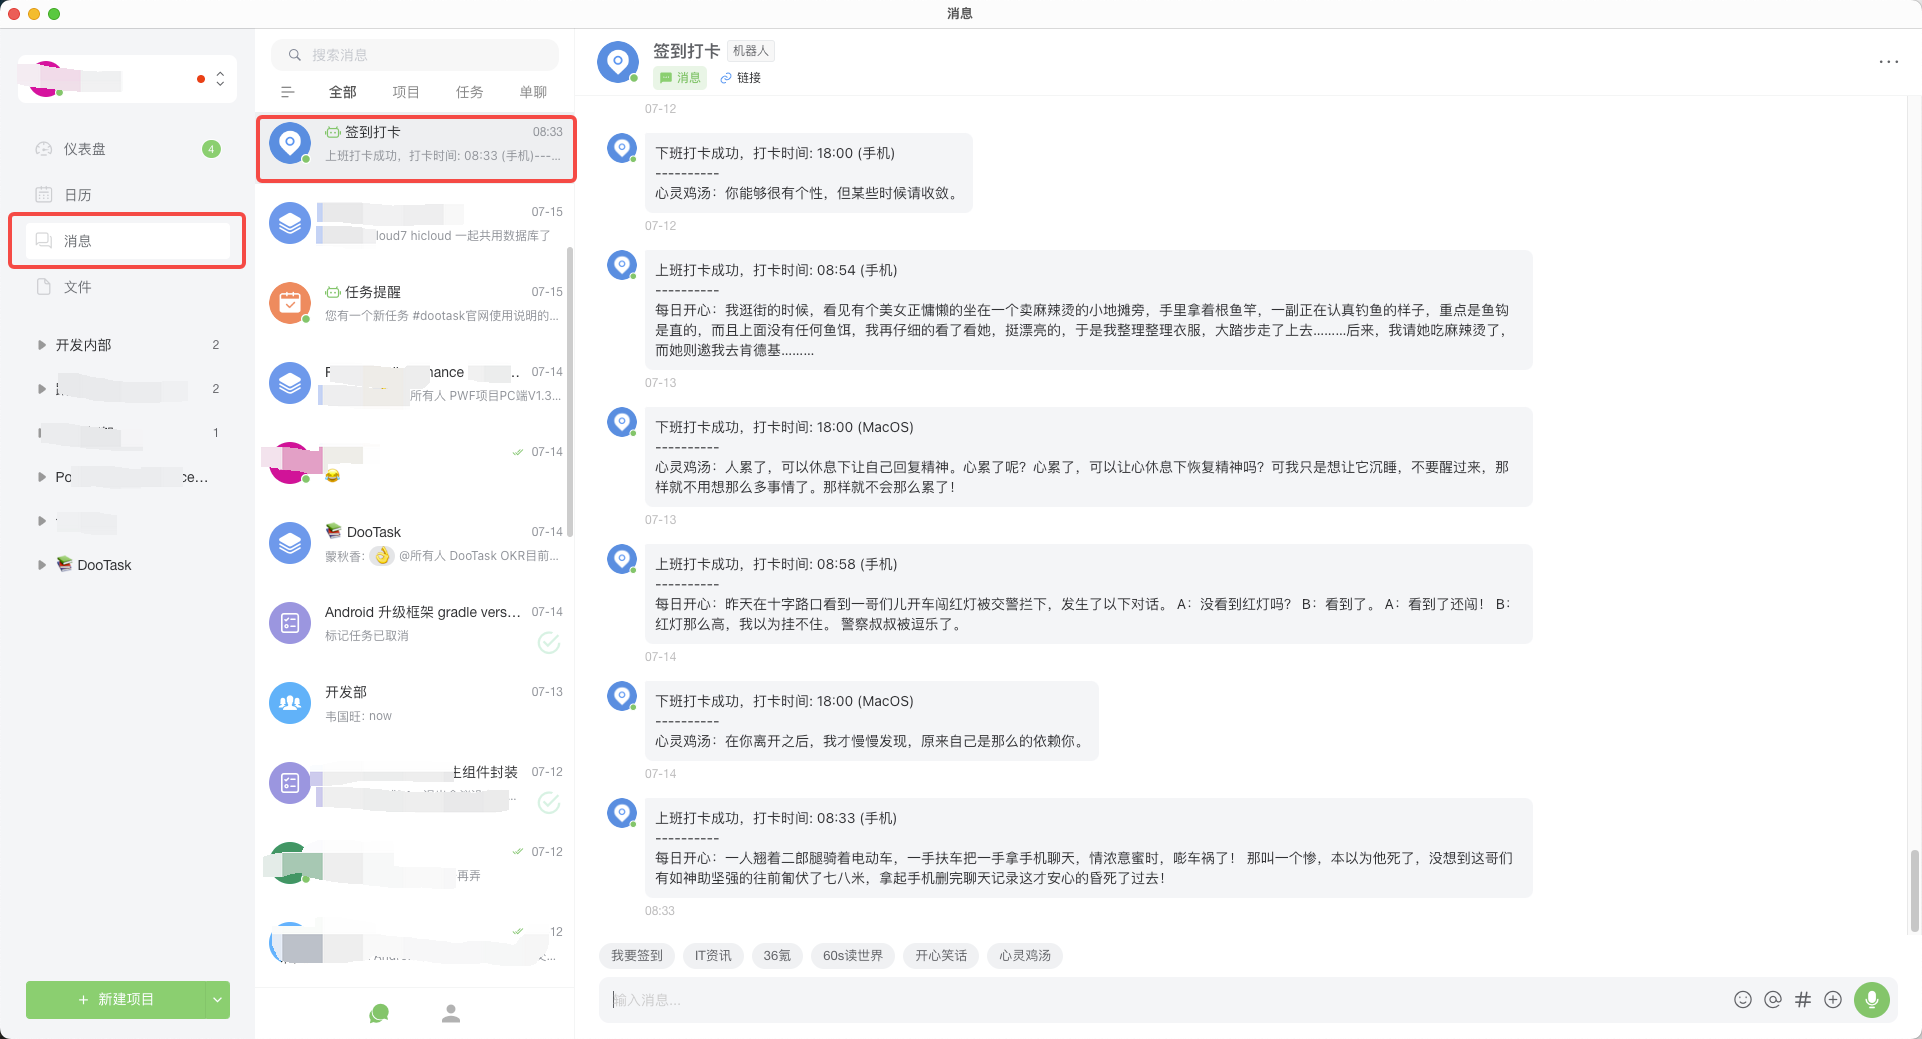Open 日历 from the sidebar
The height and width of the screenshot is (1039, 1922).
pos(78,194)
